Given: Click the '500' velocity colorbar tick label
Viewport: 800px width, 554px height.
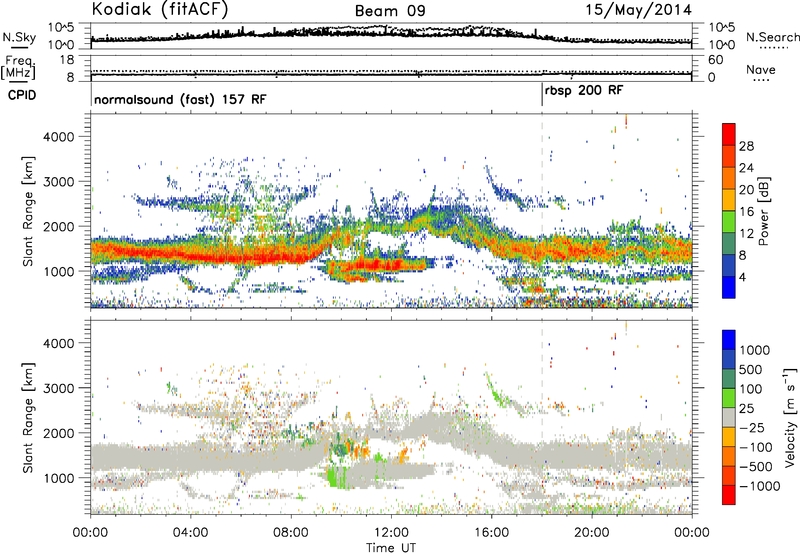Looking at the screenshot, I should pyautogui.click(x=752, y=369).
